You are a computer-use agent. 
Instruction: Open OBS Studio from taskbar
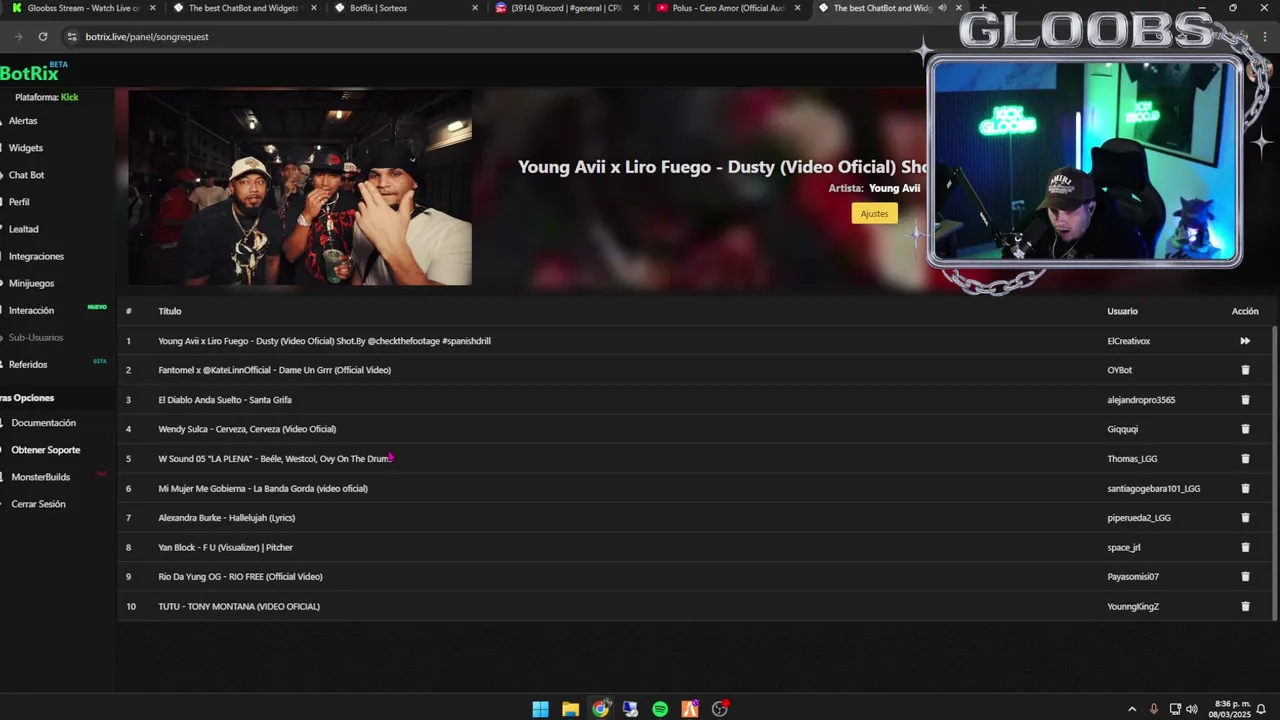coord(720,709)
